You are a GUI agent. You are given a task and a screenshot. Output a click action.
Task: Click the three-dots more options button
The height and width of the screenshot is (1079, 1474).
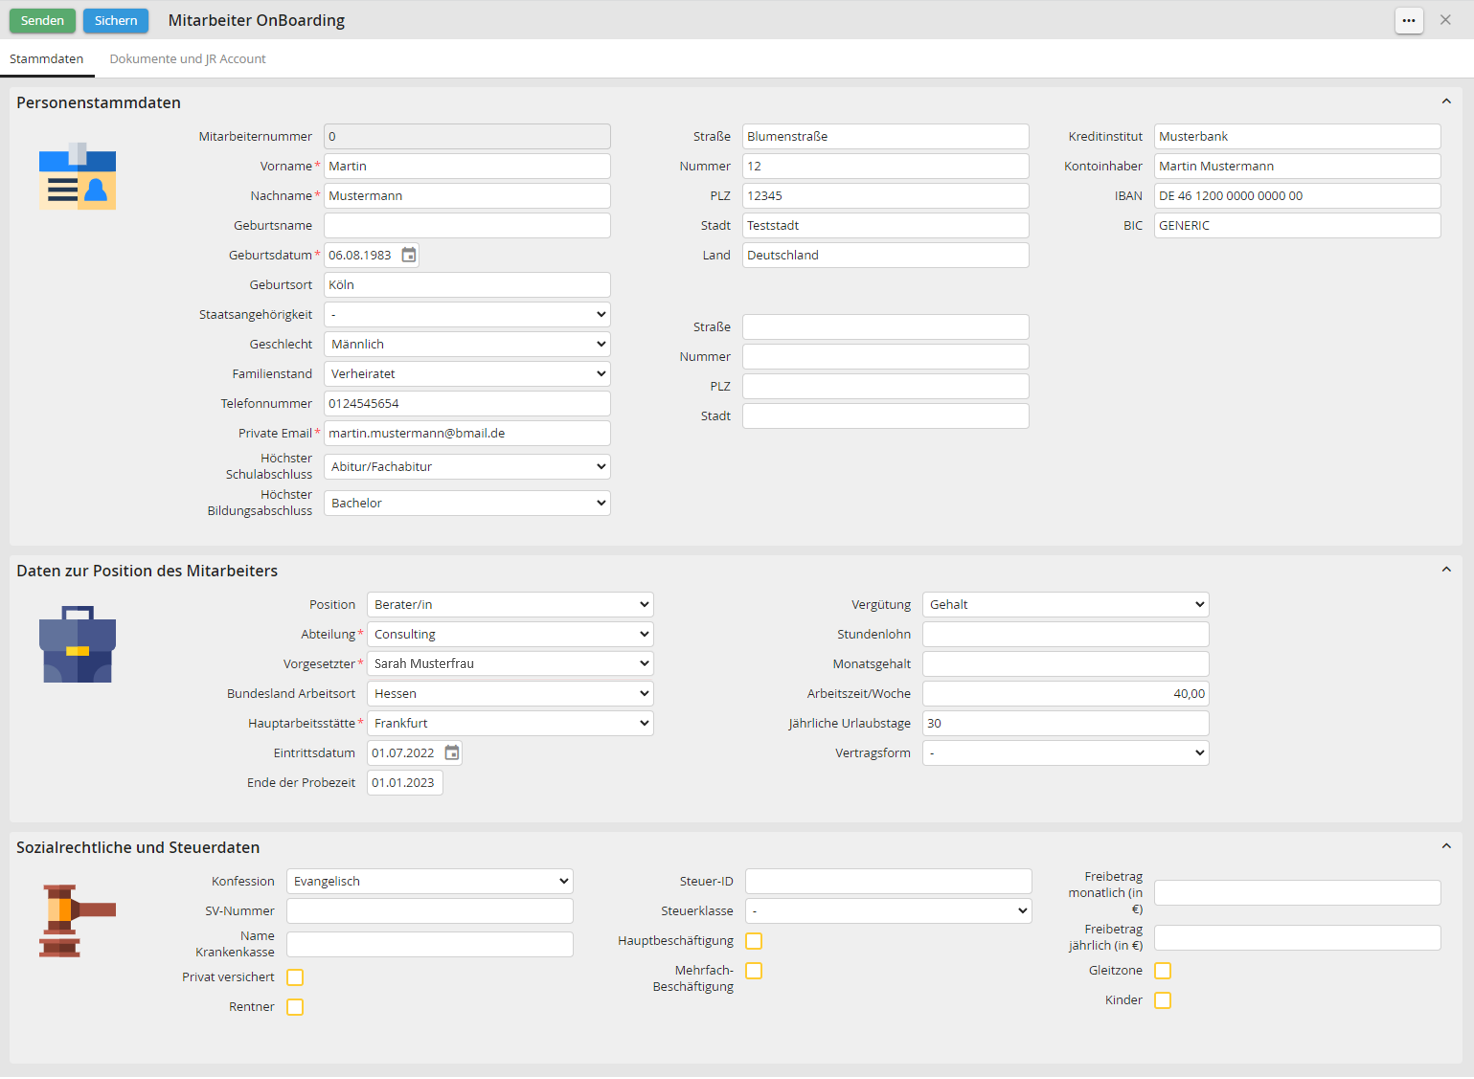click(1408, 20)
